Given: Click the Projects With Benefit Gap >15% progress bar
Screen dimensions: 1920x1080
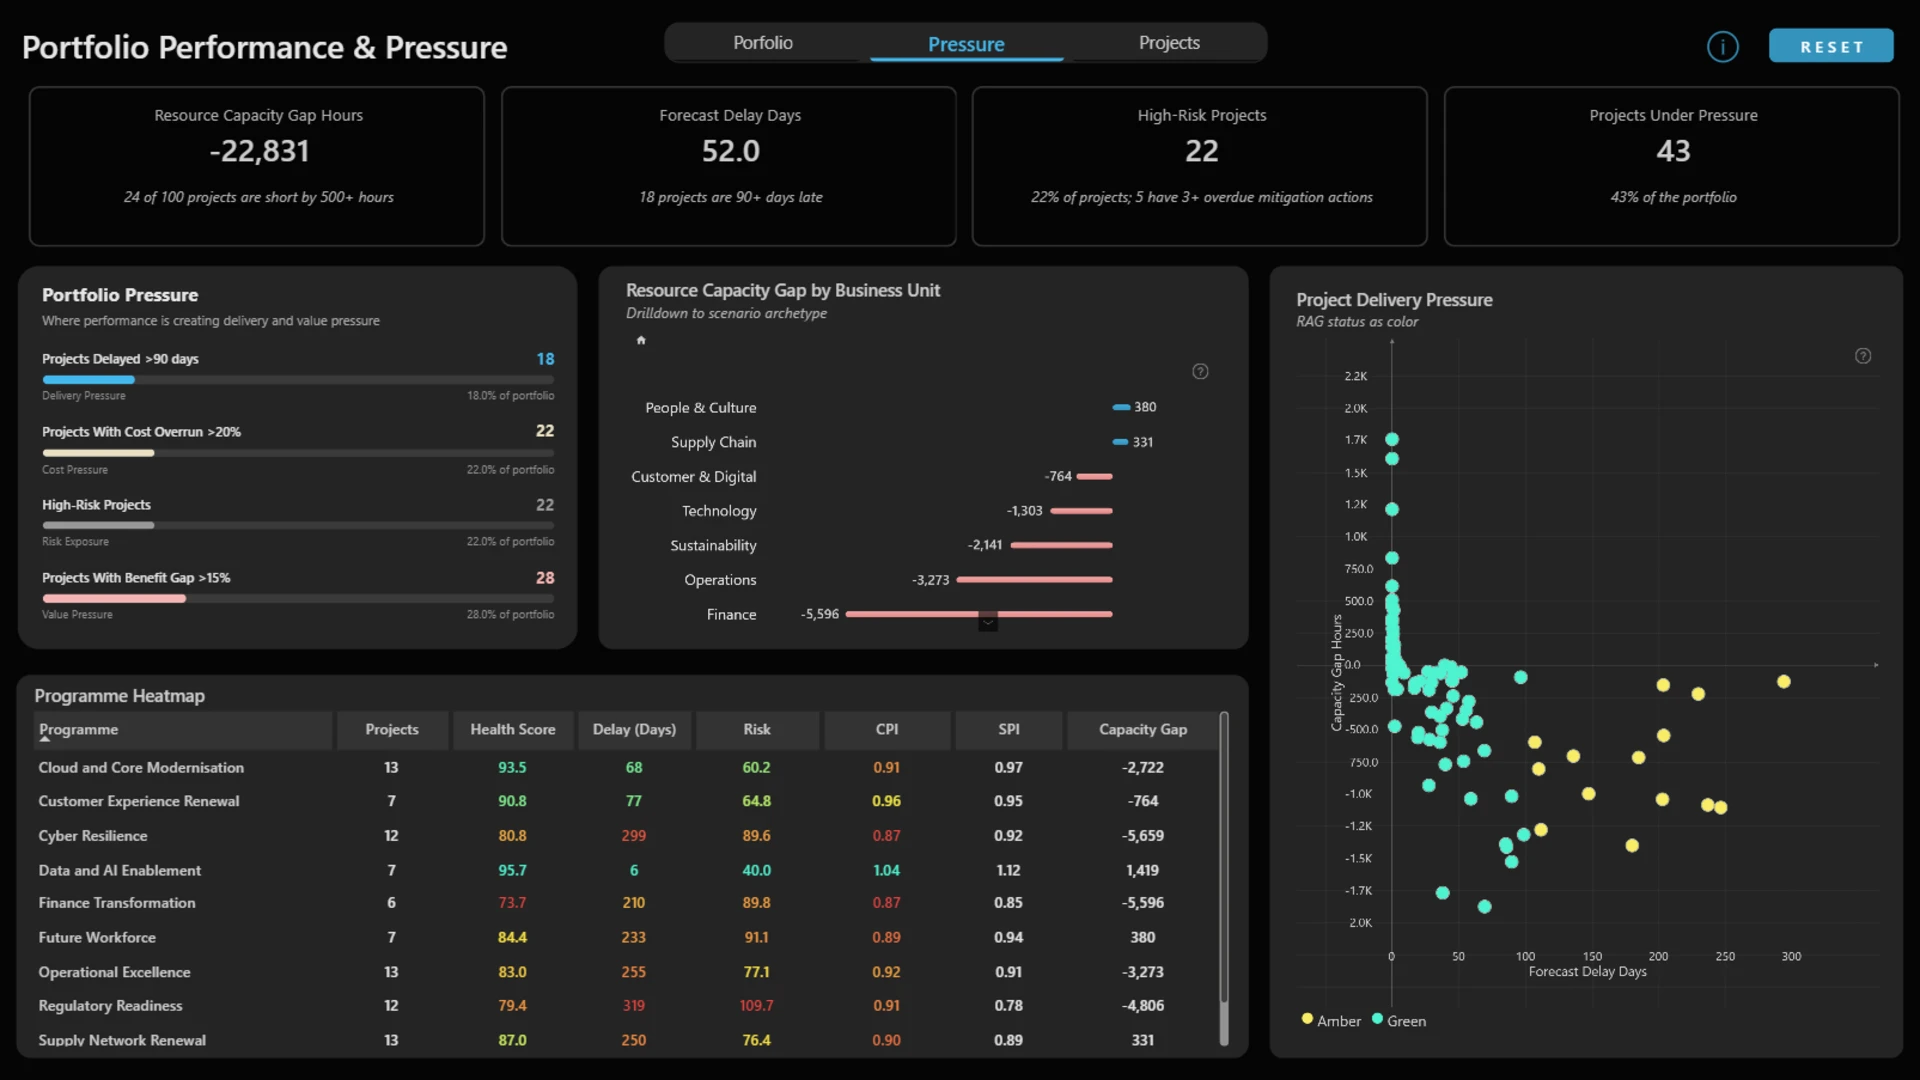Looking at the screenshot, I should 298,599.
